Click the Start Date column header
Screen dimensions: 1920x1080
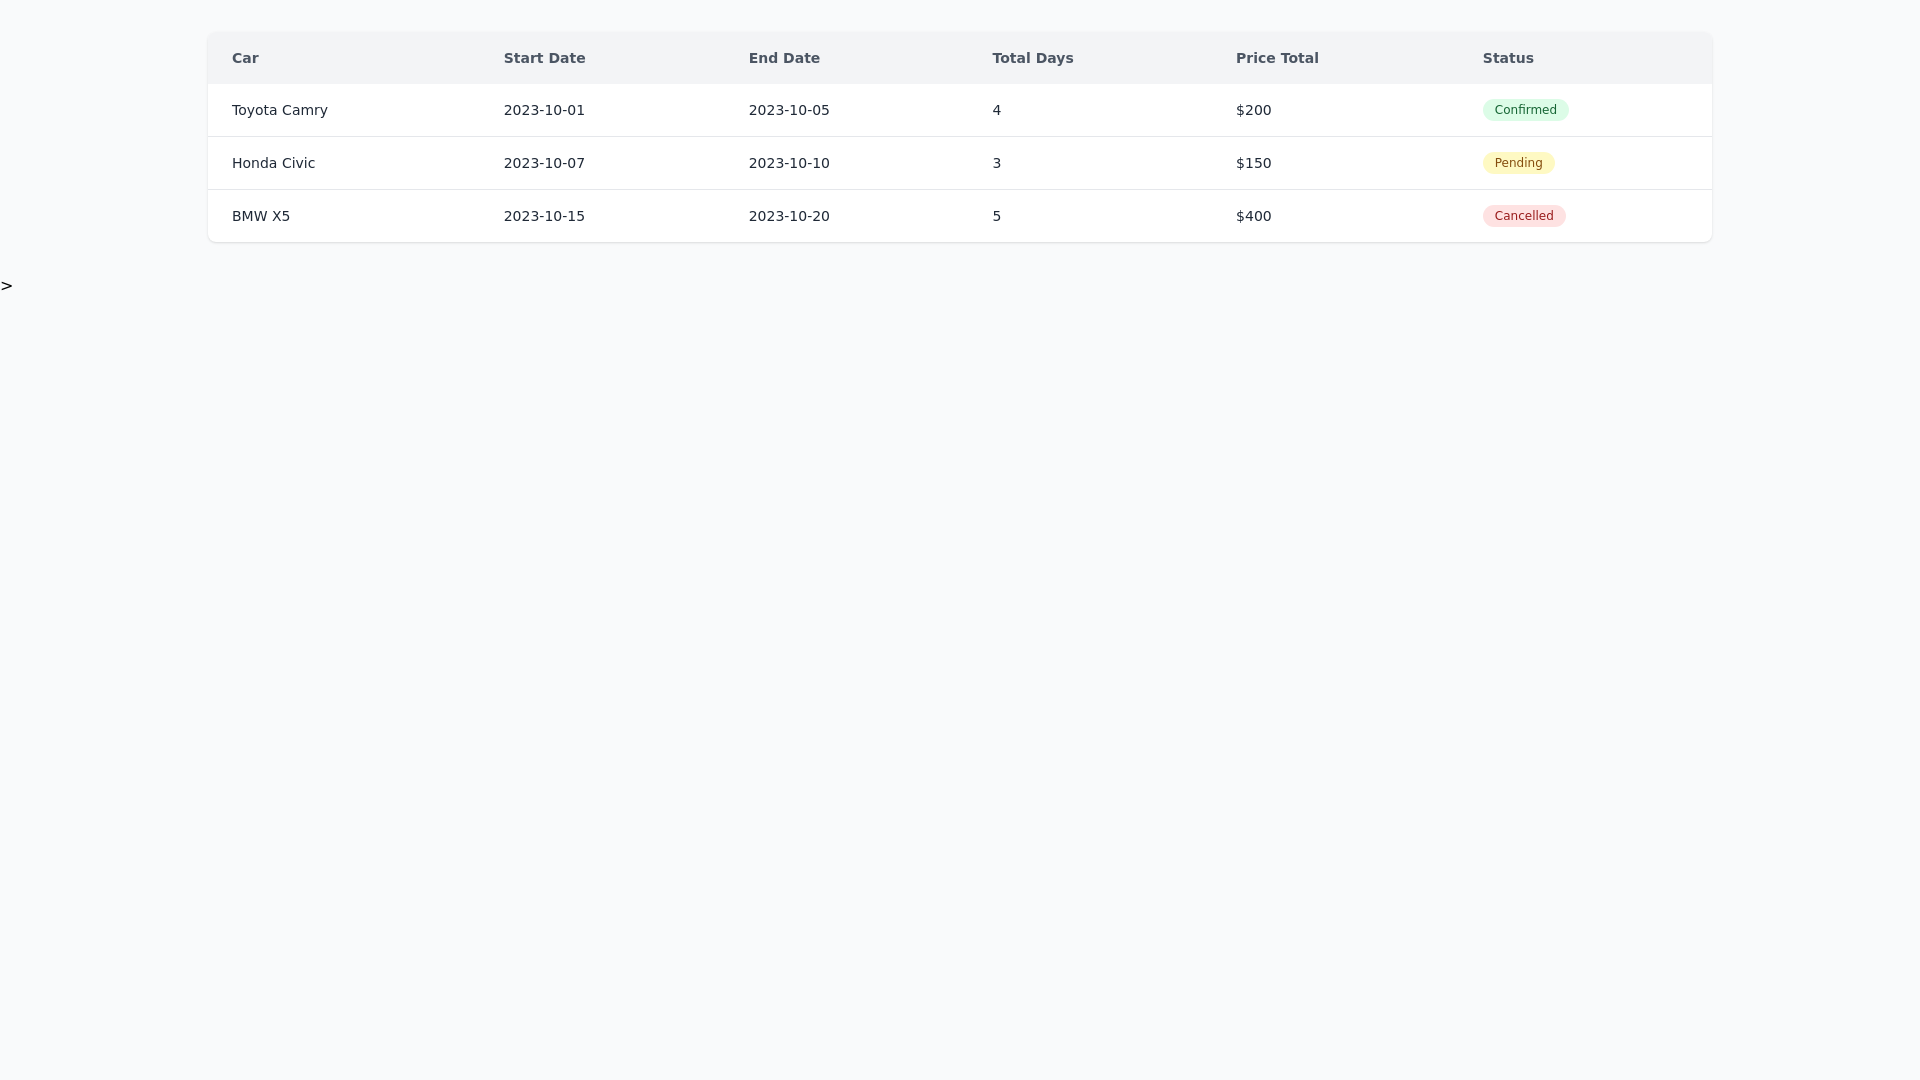(544, 58)
